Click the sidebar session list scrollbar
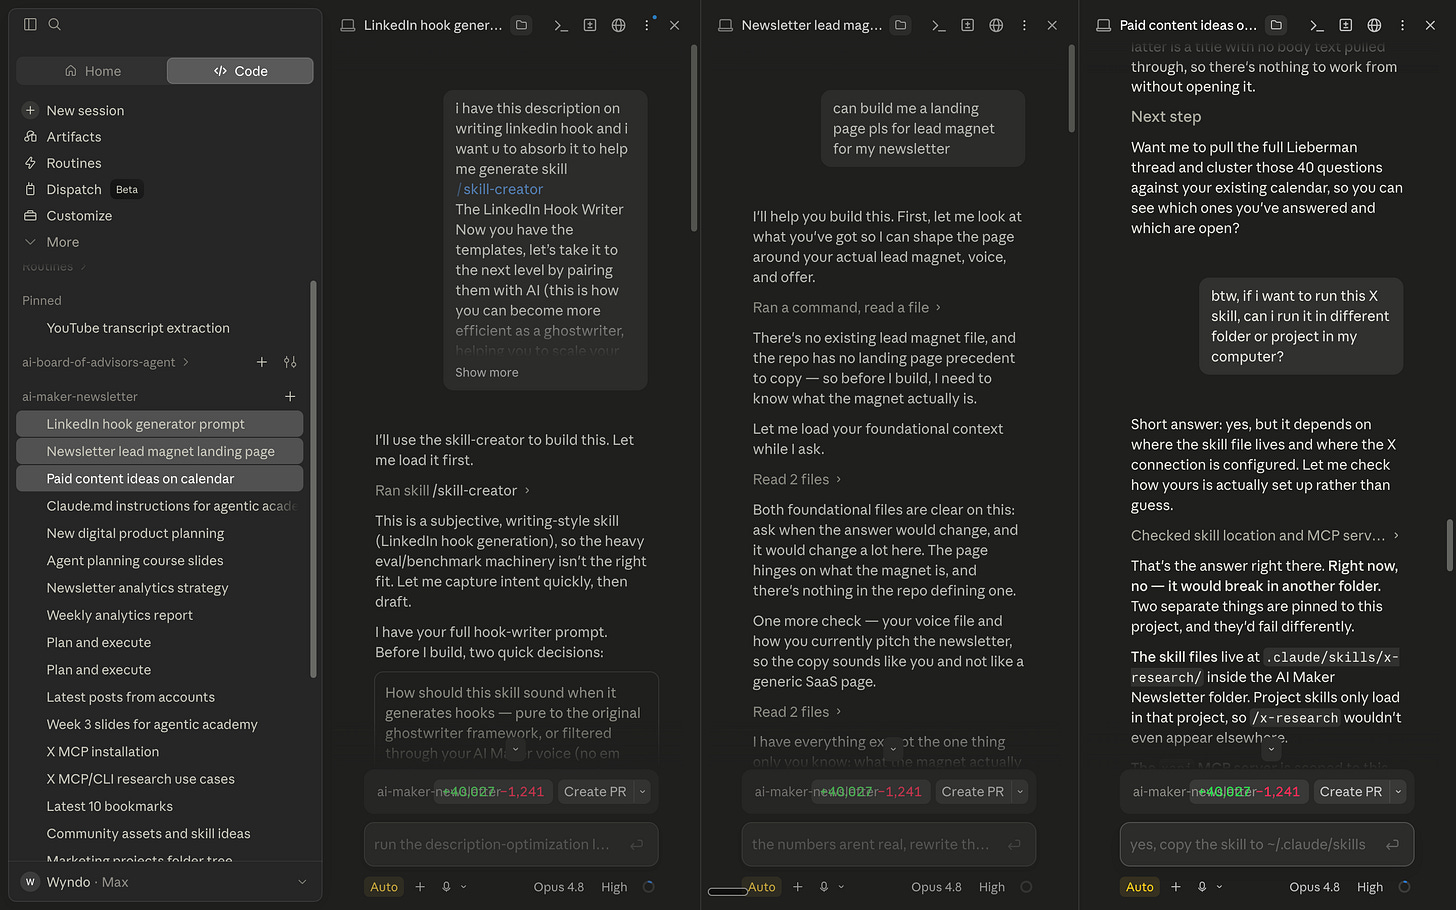 314,478
